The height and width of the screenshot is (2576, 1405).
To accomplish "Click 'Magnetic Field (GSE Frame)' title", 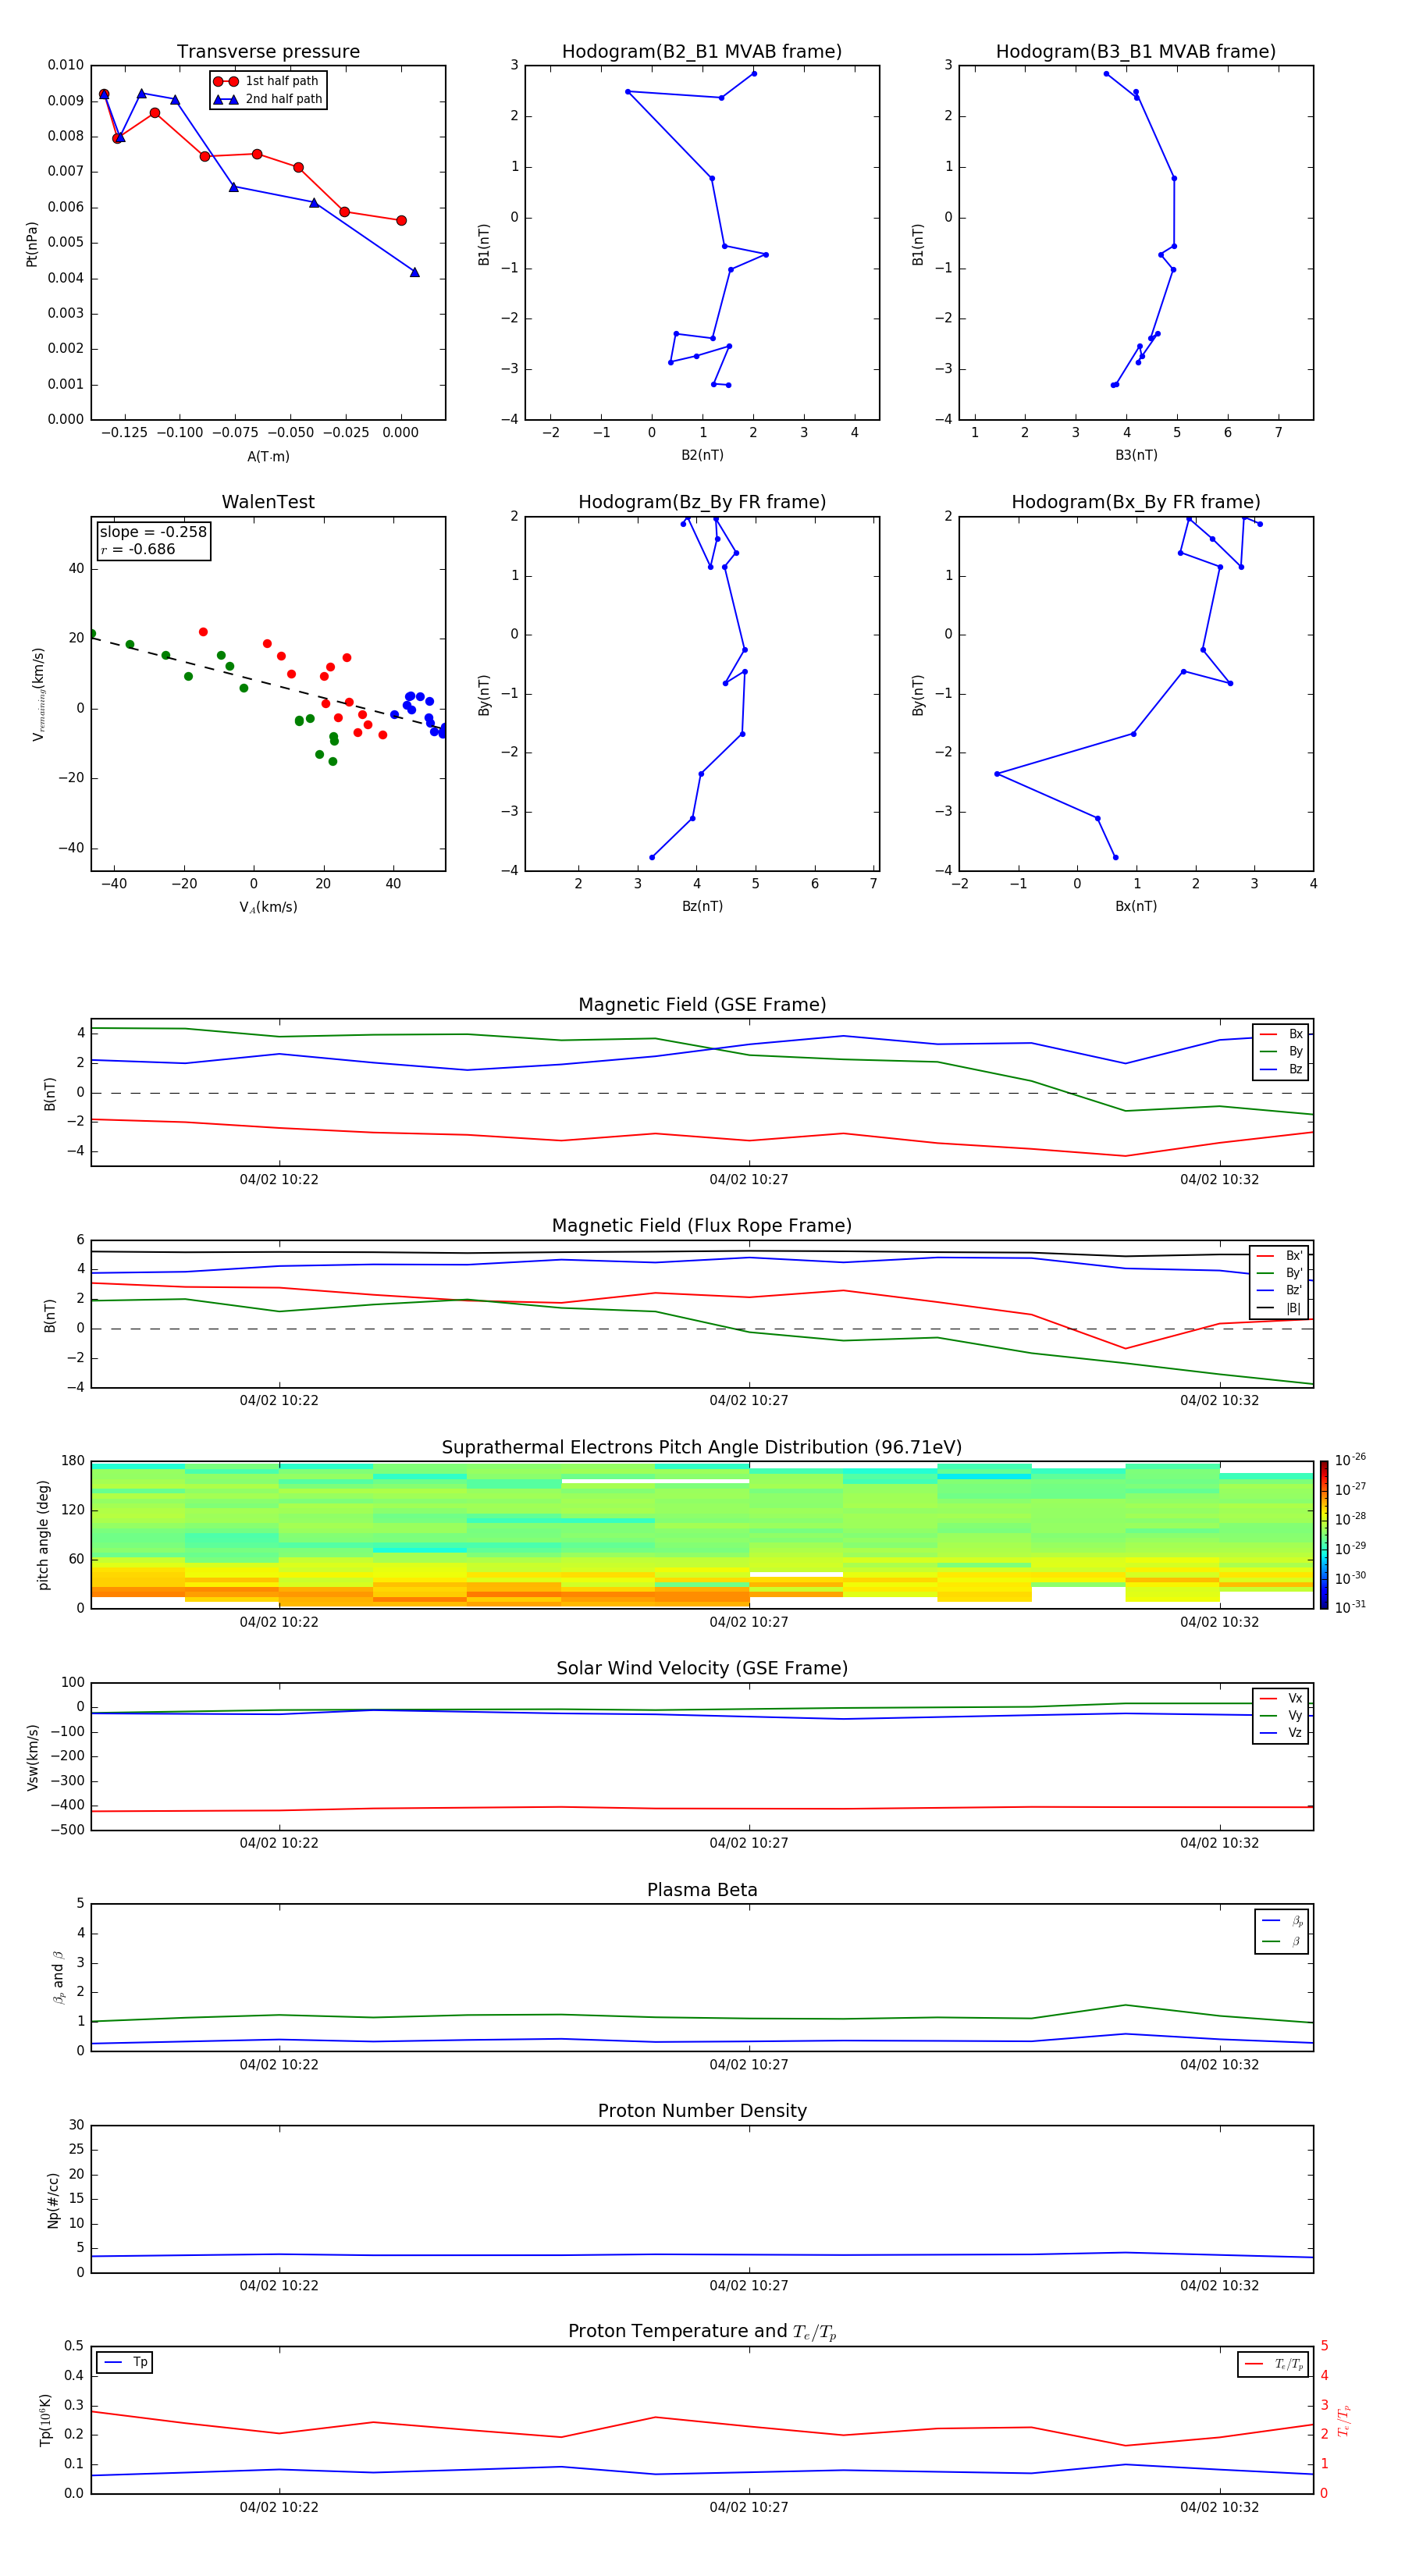I will [x=702, y=1005].
